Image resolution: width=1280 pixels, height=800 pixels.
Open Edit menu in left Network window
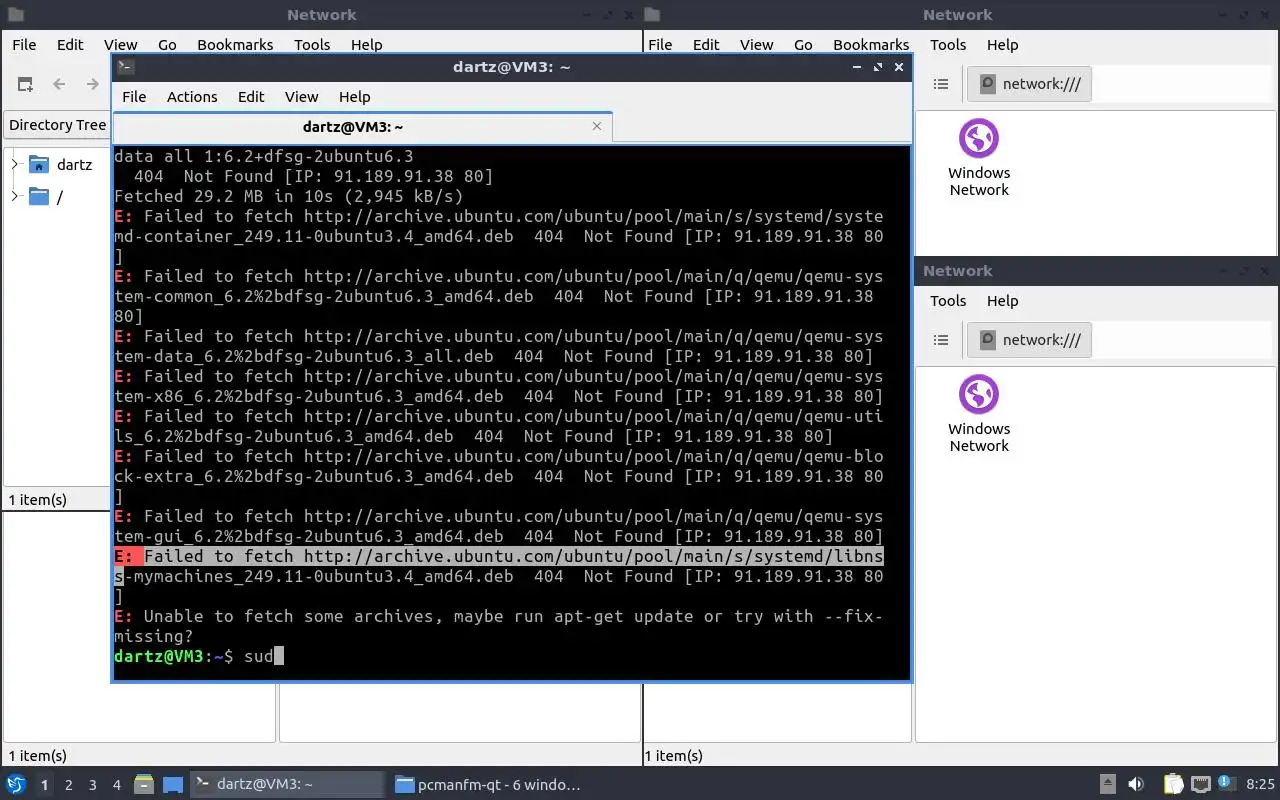[x=70, y=45]
